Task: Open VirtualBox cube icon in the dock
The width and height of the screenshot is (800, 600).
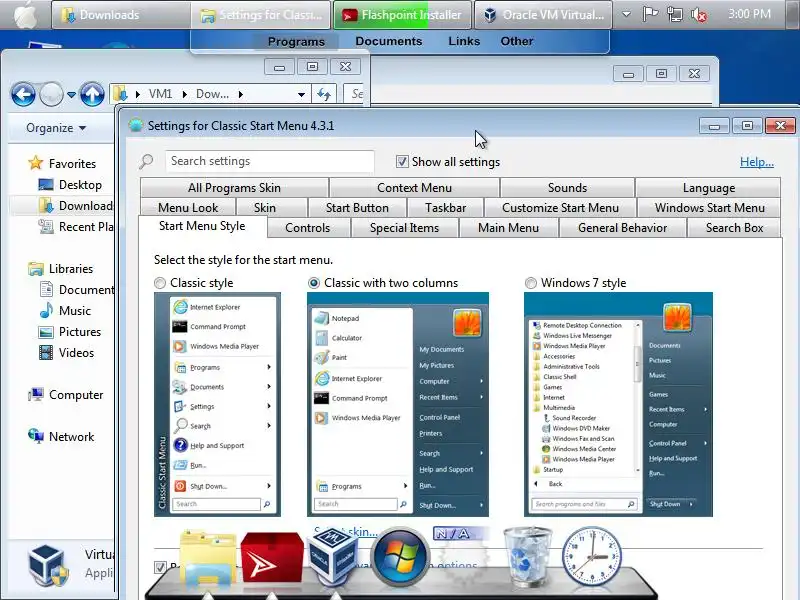Action: point(334,556)
